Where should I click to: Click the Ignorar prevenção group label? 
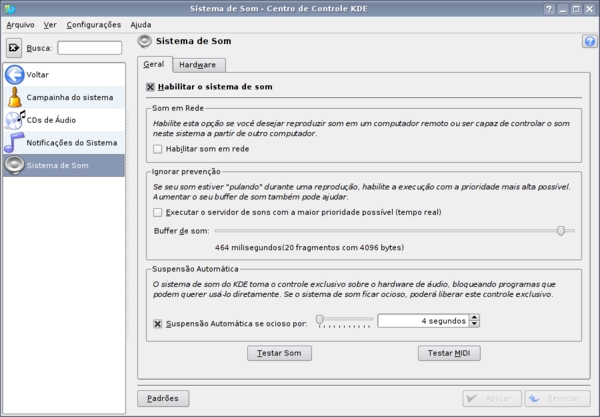(186, 171)
